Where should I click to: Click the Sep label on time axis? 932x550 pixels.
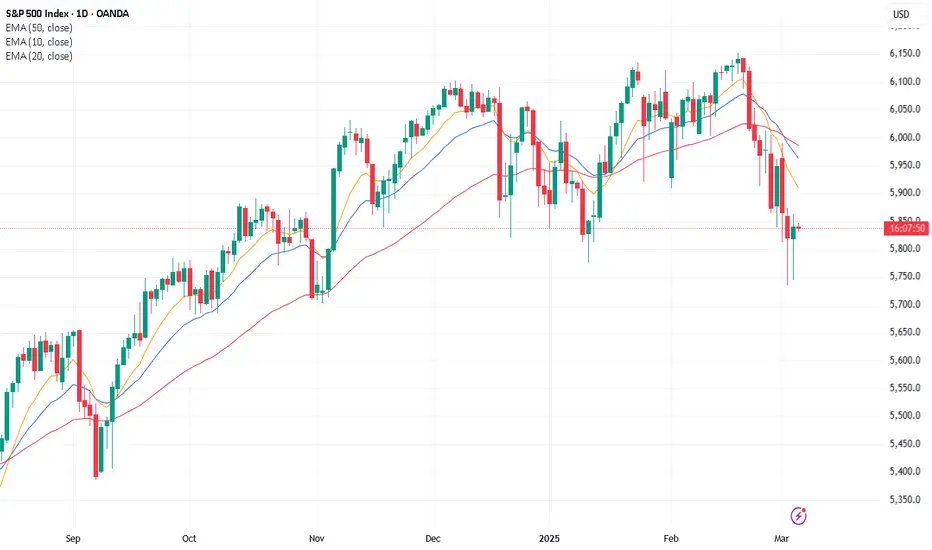pos(73,539)
